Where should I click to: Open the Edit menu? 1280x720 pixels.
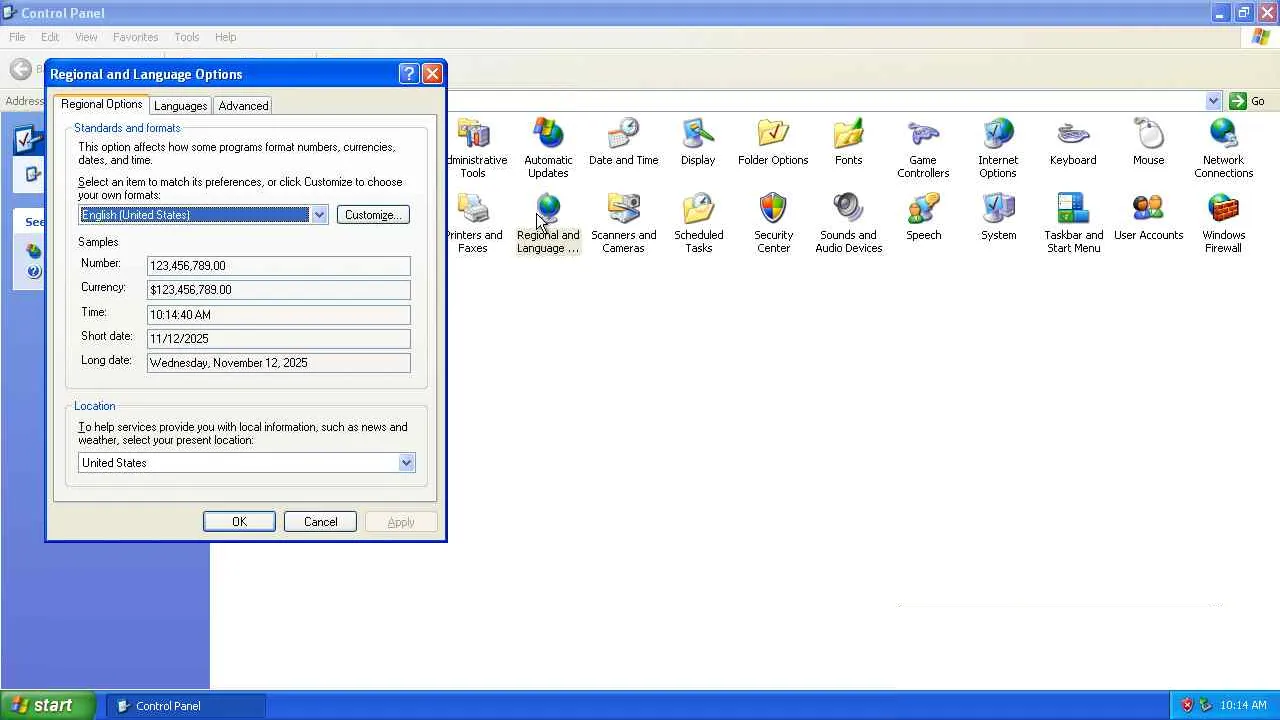coord(50,37)
